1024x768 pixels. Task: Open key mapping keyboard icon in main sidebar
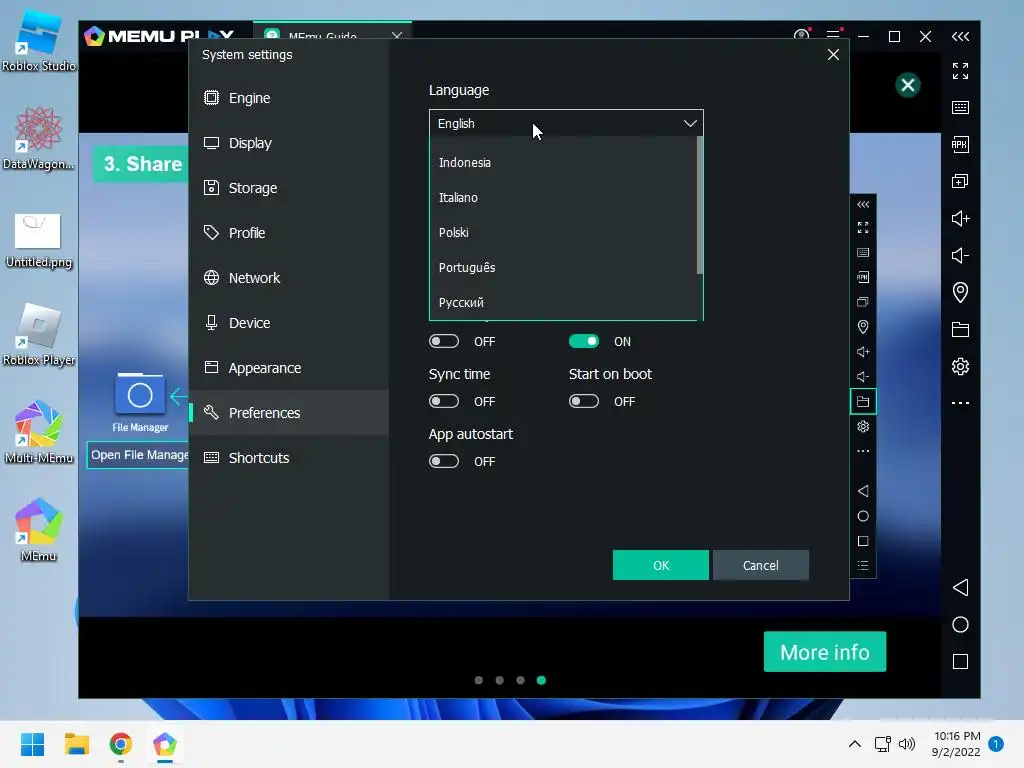point(960,107)
